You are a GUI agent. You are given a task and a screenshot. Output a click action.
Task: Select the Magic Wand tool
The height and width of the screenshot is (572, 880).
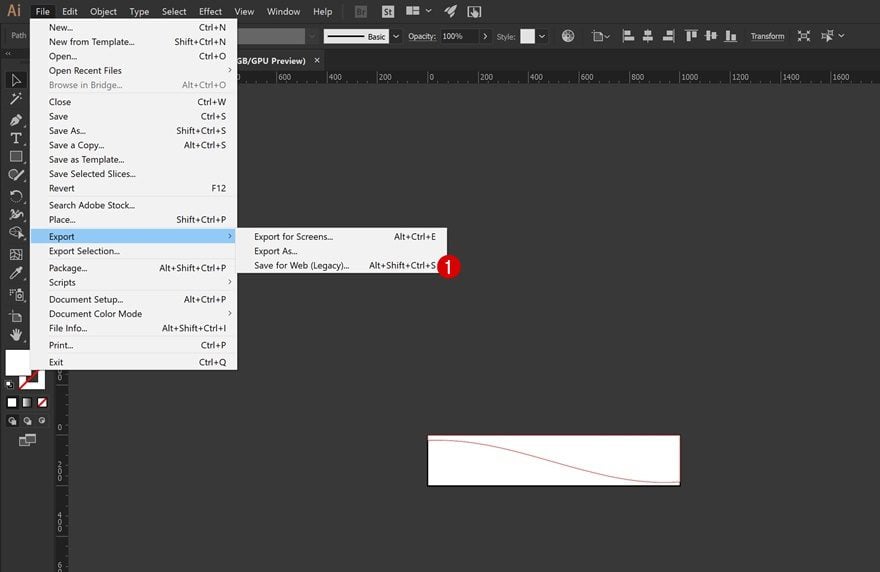(16, 99)
